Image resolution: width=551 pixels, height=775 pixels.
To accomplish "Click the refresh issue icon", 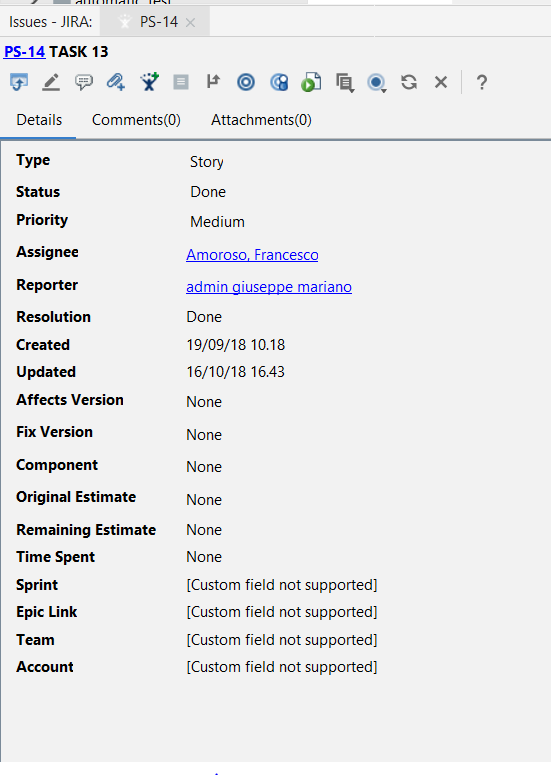I will [x=409, y=82].
